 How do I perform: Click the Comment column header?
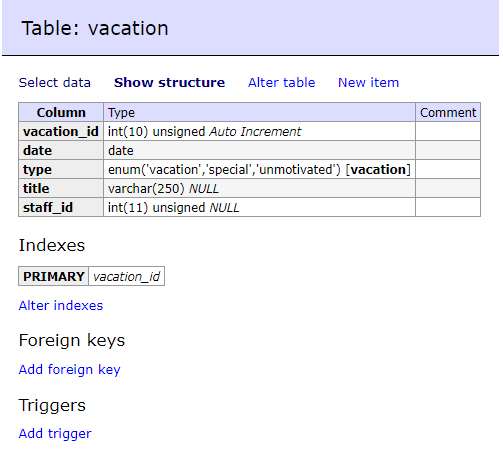click(448, 112)
